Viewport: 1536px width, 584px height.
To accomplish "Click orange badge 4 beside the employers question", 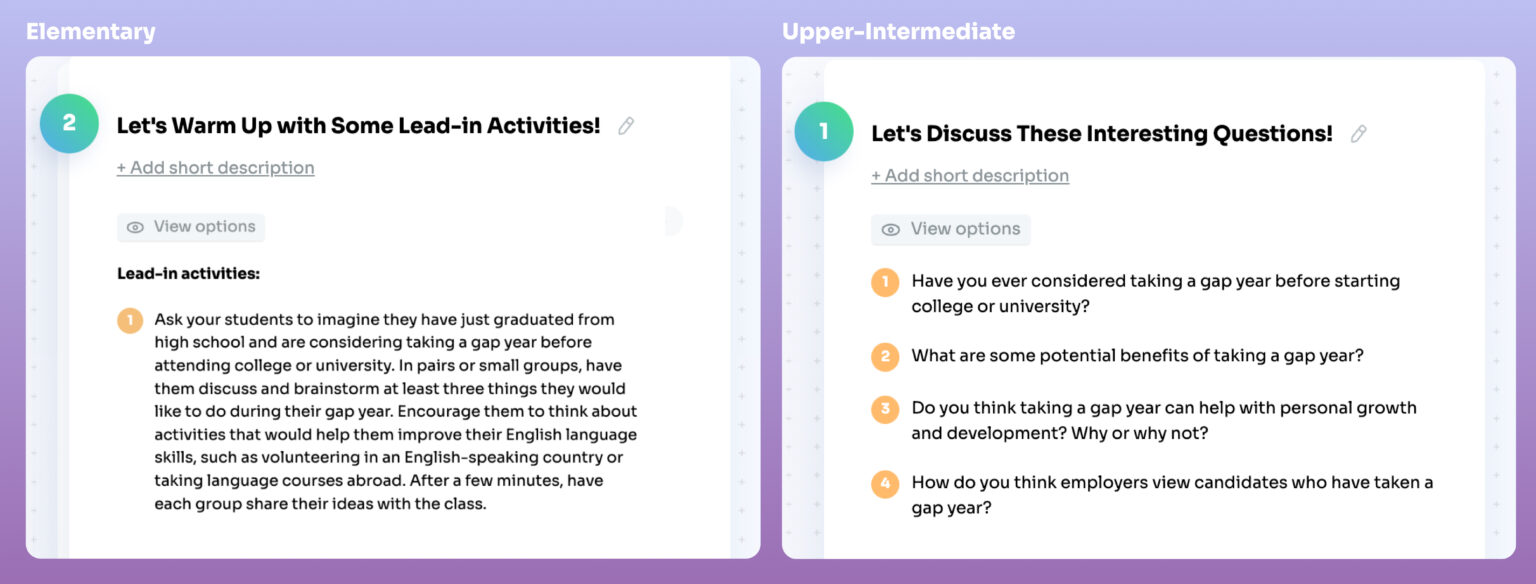I will pos(885,483).
